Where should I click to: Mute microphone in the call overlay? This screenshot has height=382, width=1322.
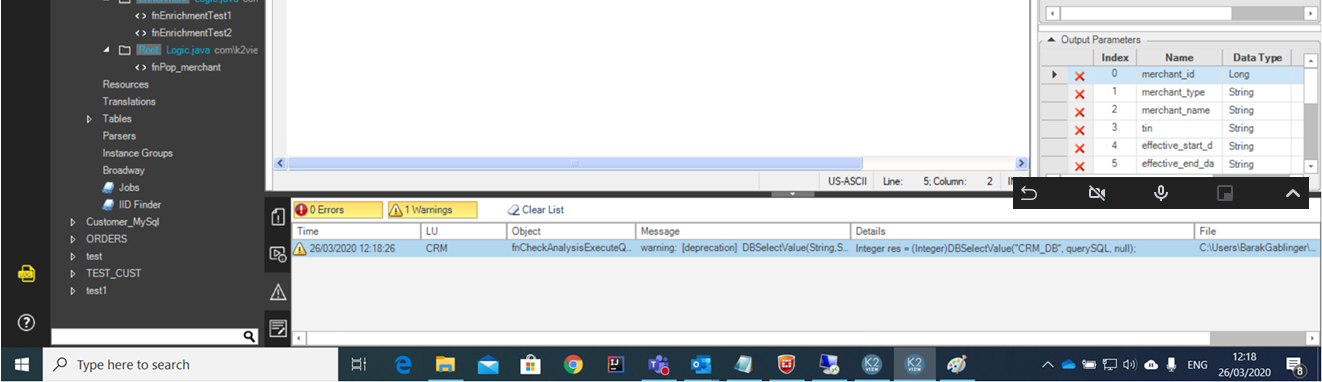click(x=1161, y=193)
